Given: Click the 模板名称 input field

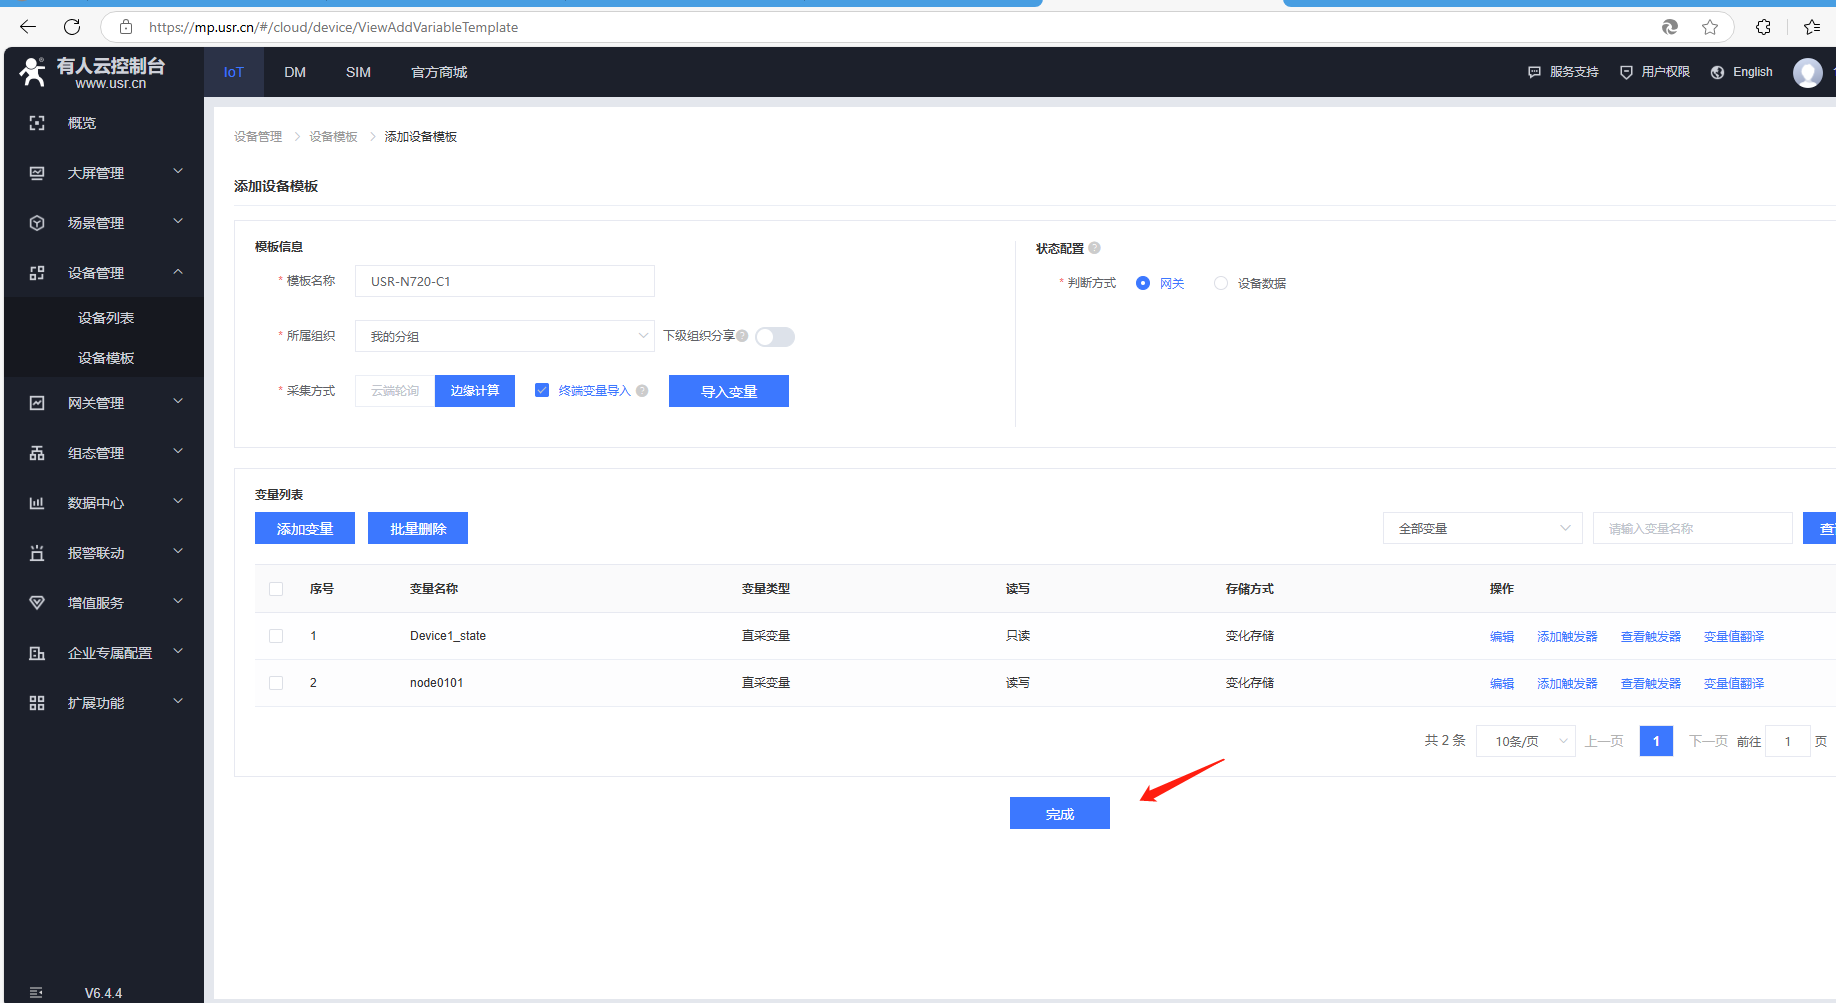Looking at the screenshot, I should [x=504, y=281].
